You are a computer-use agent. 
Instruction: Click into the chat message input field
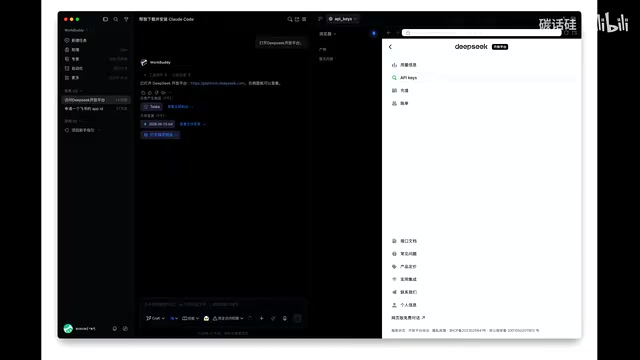coord(223,304)
